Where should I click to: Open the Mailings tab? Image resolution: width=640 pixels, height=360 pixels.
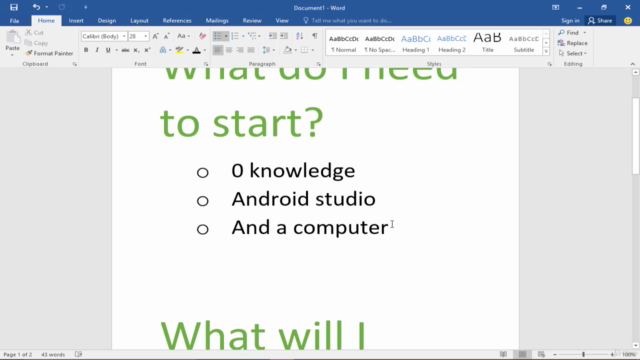(217, 20)
